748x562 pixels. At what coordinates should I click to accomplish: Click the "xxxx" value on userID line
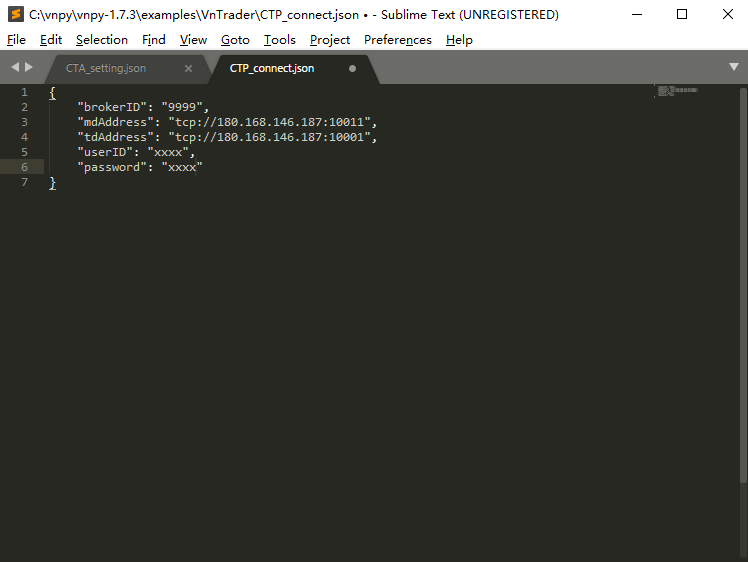168,152
